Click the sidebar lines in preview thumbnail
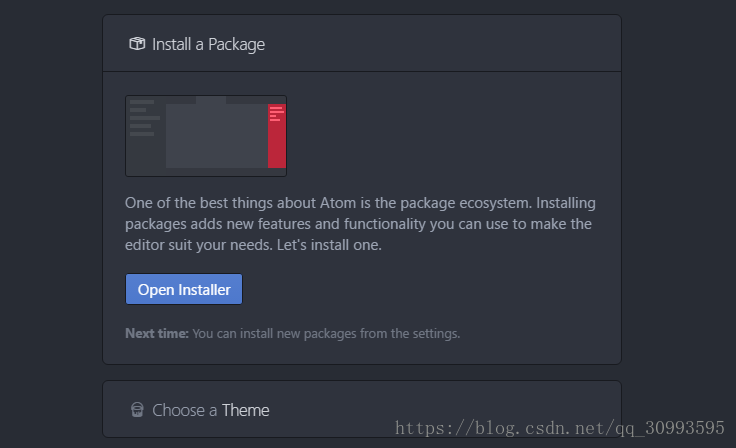Screen dimensions: 736x448 145,118
